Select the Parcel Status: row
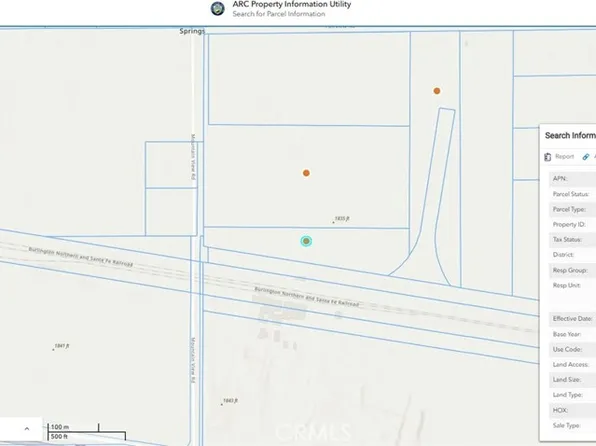 click(572, 194)
